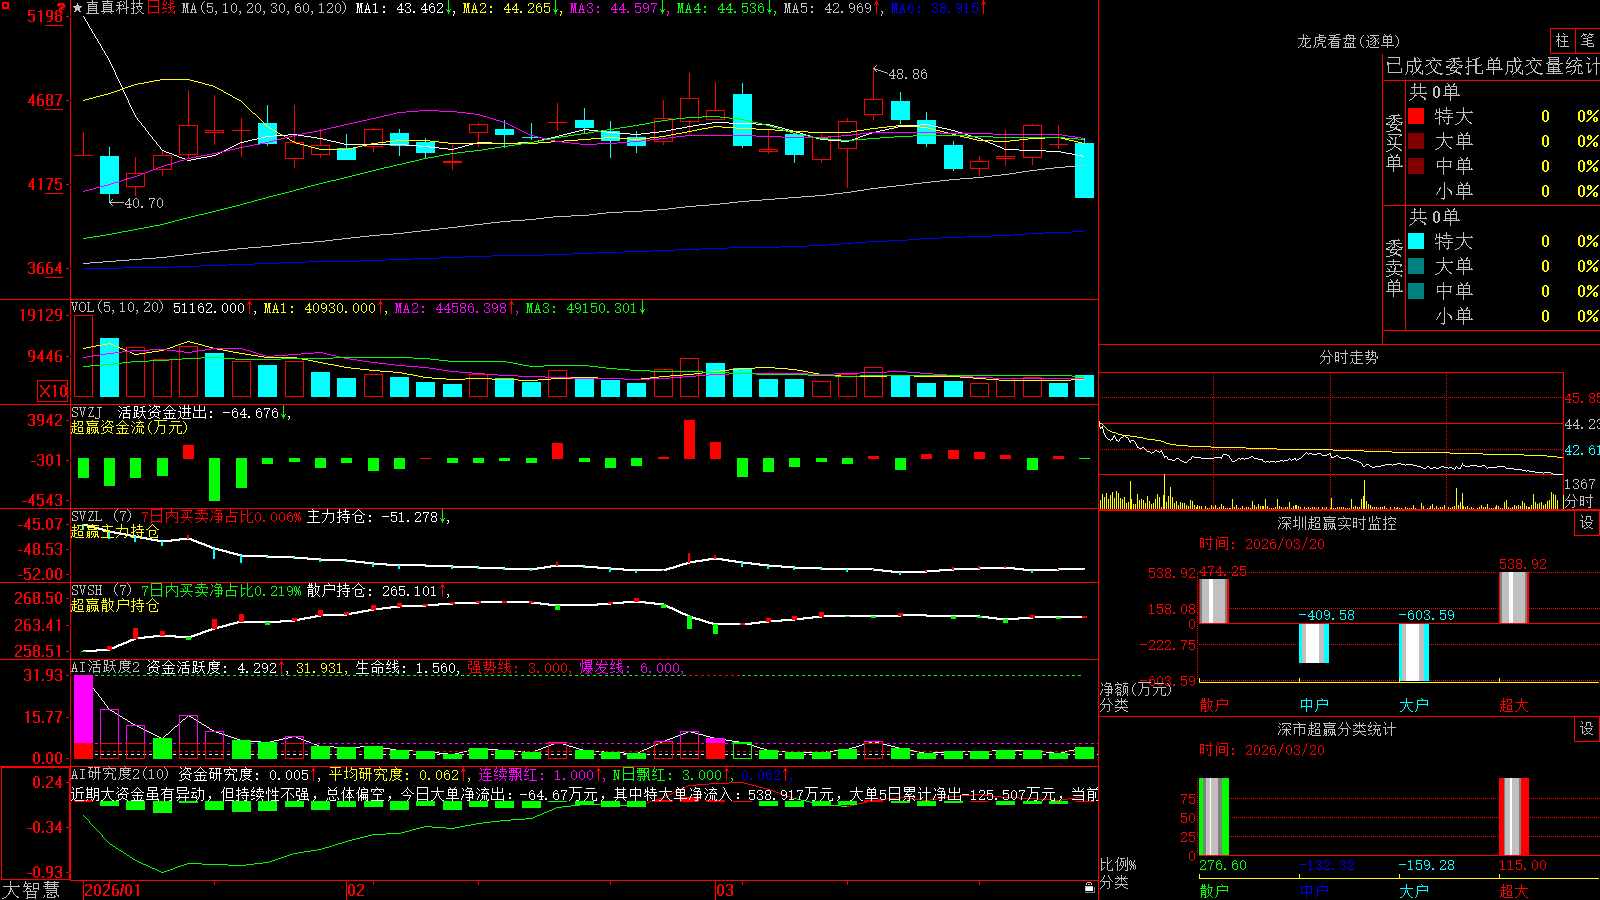1600x900 pixels.
Task: Click the 委买单 section label
Action: tap(1394, 142)
